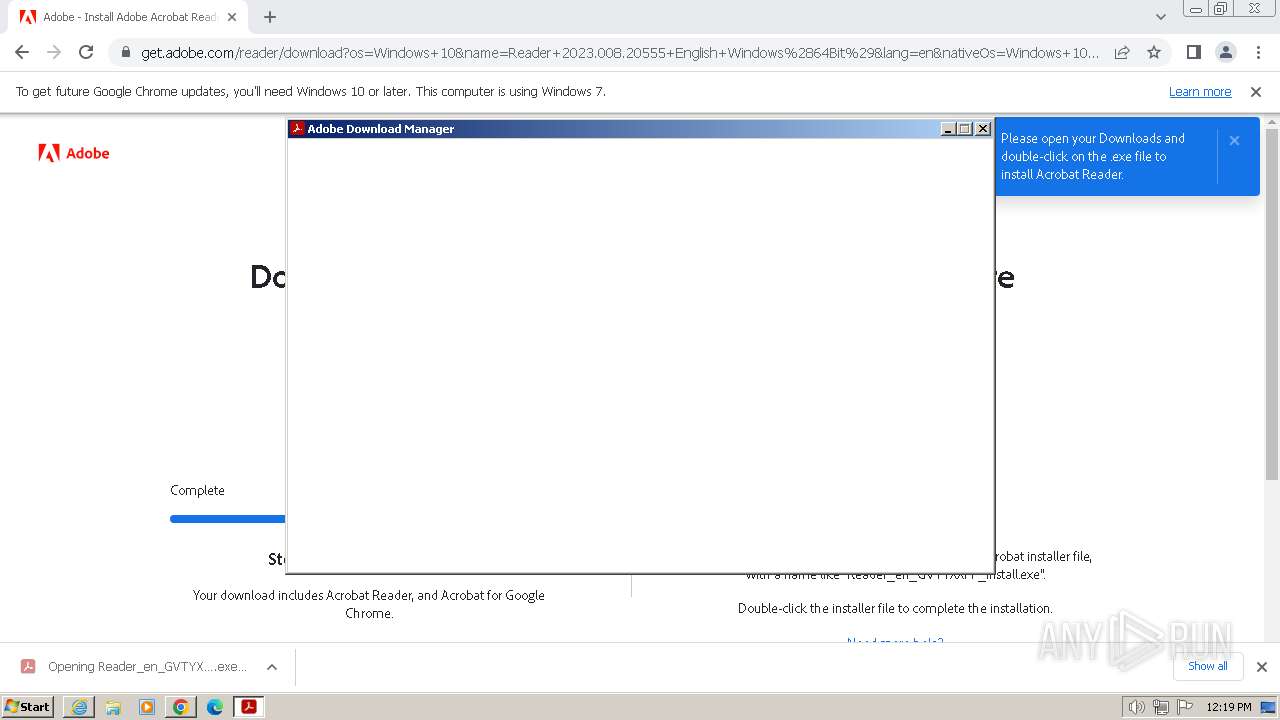Click Show all downloads button

tap(1207, 666)
